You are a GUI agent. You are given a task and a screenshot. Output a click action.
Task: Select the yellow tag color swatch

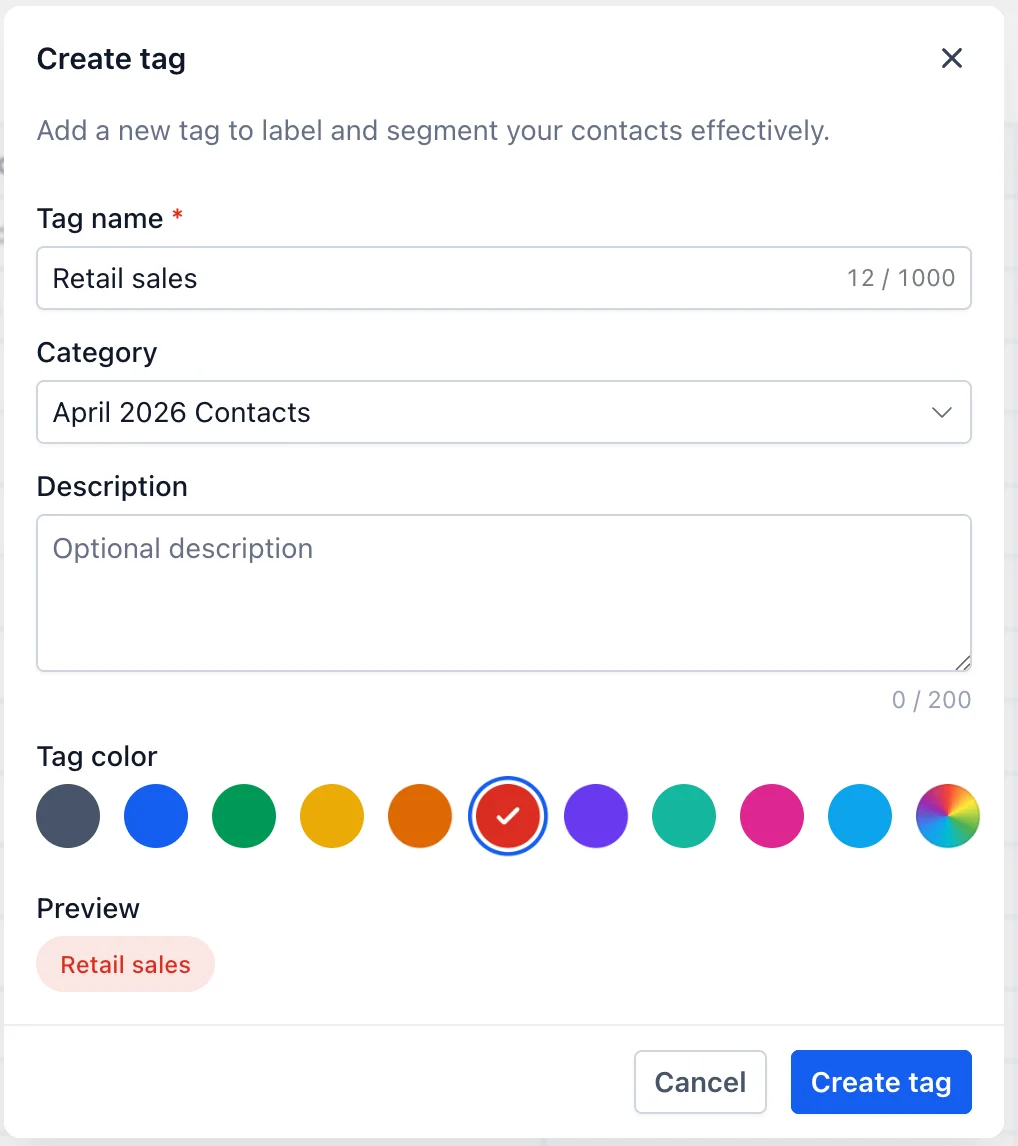pos(332,816)
